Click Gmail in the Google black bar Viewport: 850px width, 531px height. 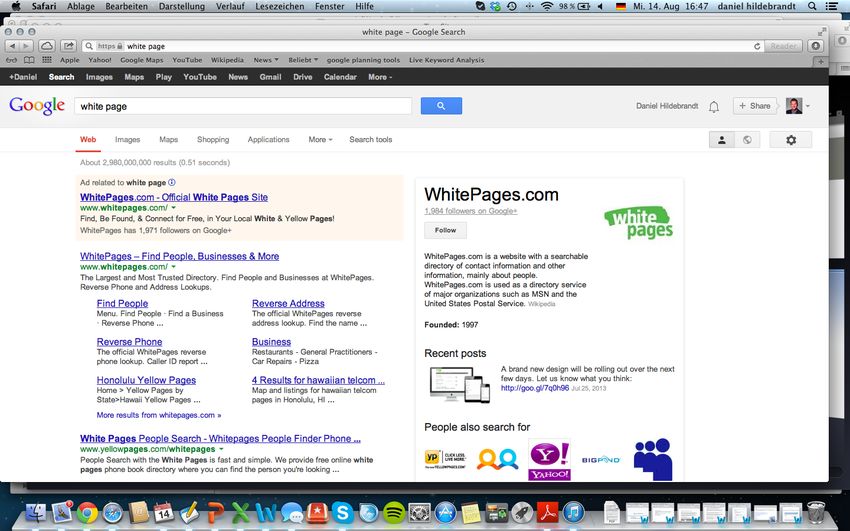270,77
